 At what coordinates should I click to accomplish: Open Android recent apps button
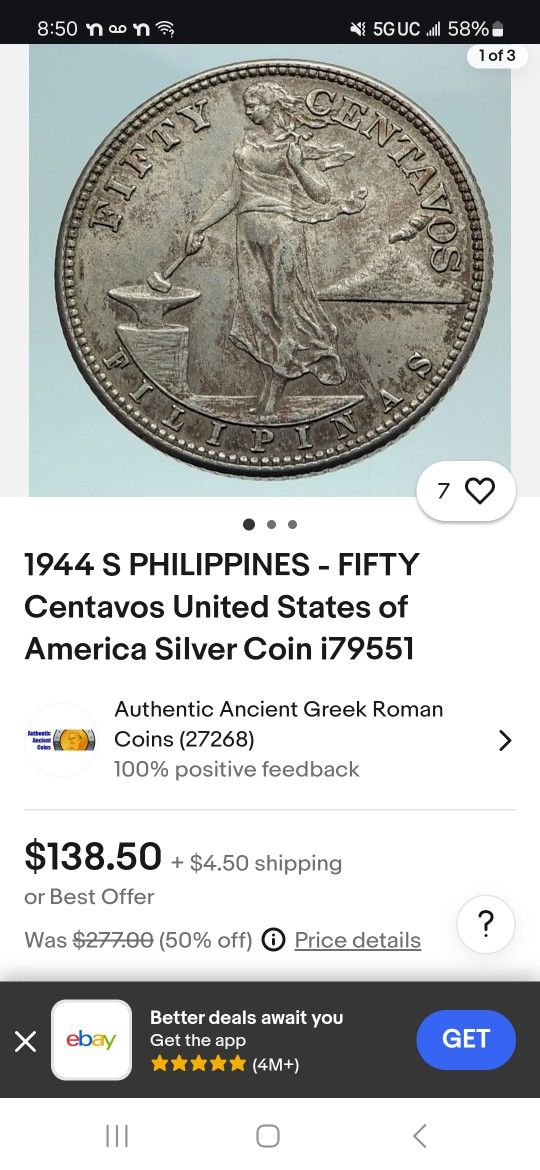point(117,1136)
